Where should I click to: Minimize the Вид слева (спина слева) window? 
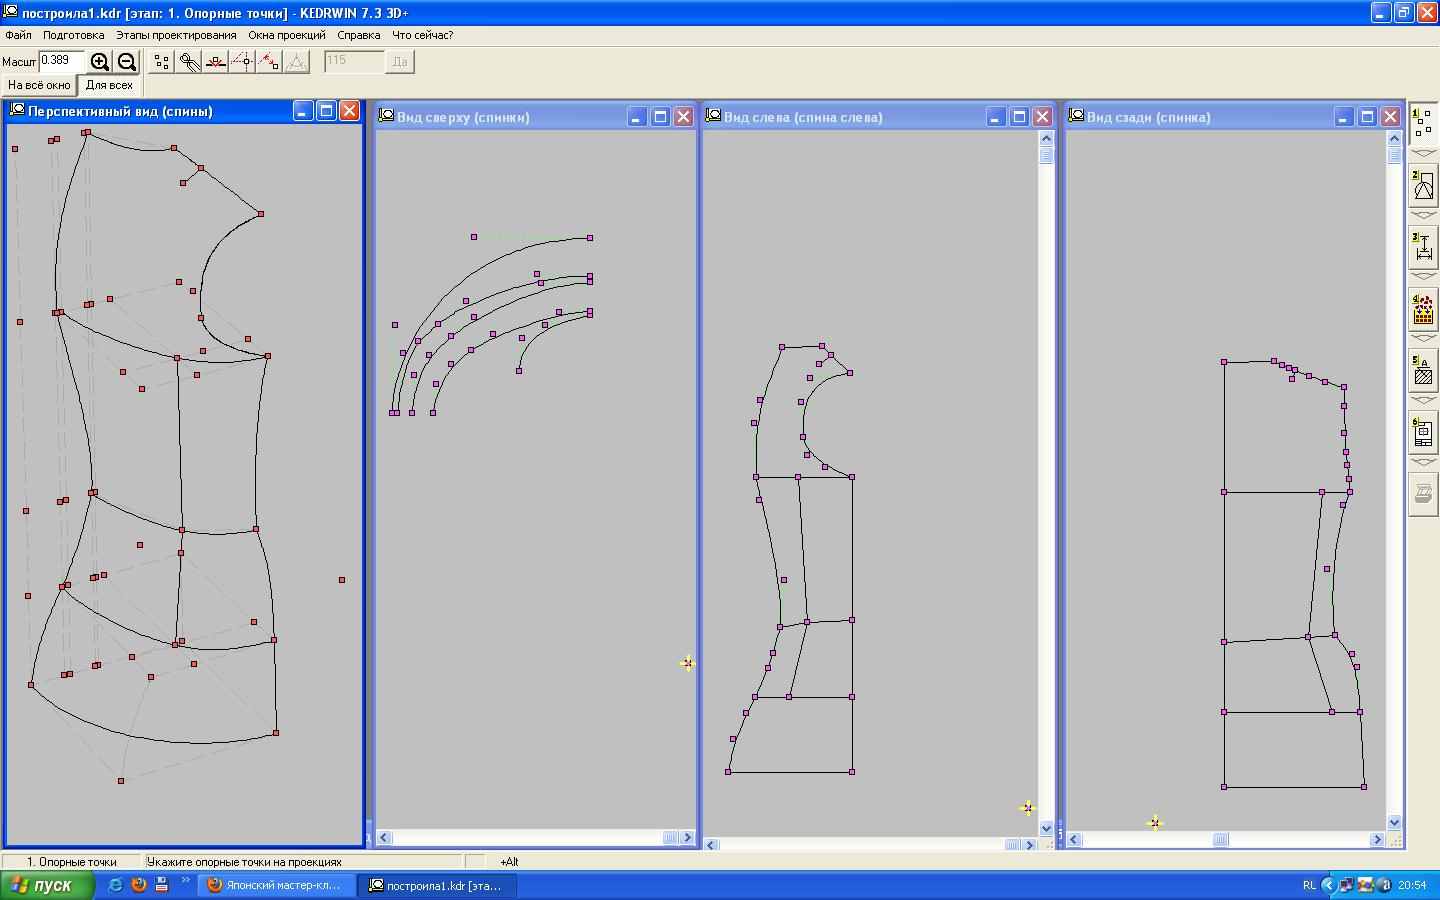point(995,117)
